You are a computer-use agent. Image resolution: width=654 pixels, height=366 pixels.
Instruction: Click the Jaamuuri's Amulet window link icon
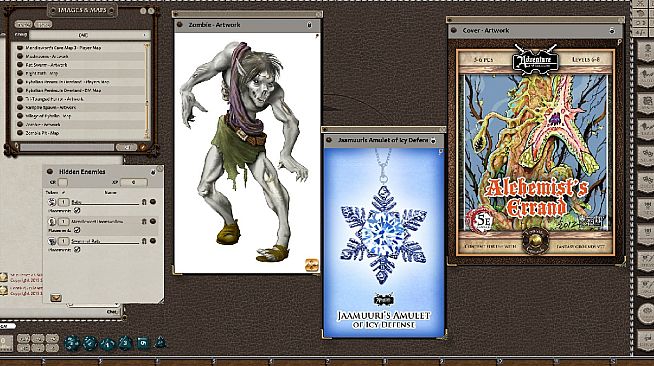tap(329, 140)
